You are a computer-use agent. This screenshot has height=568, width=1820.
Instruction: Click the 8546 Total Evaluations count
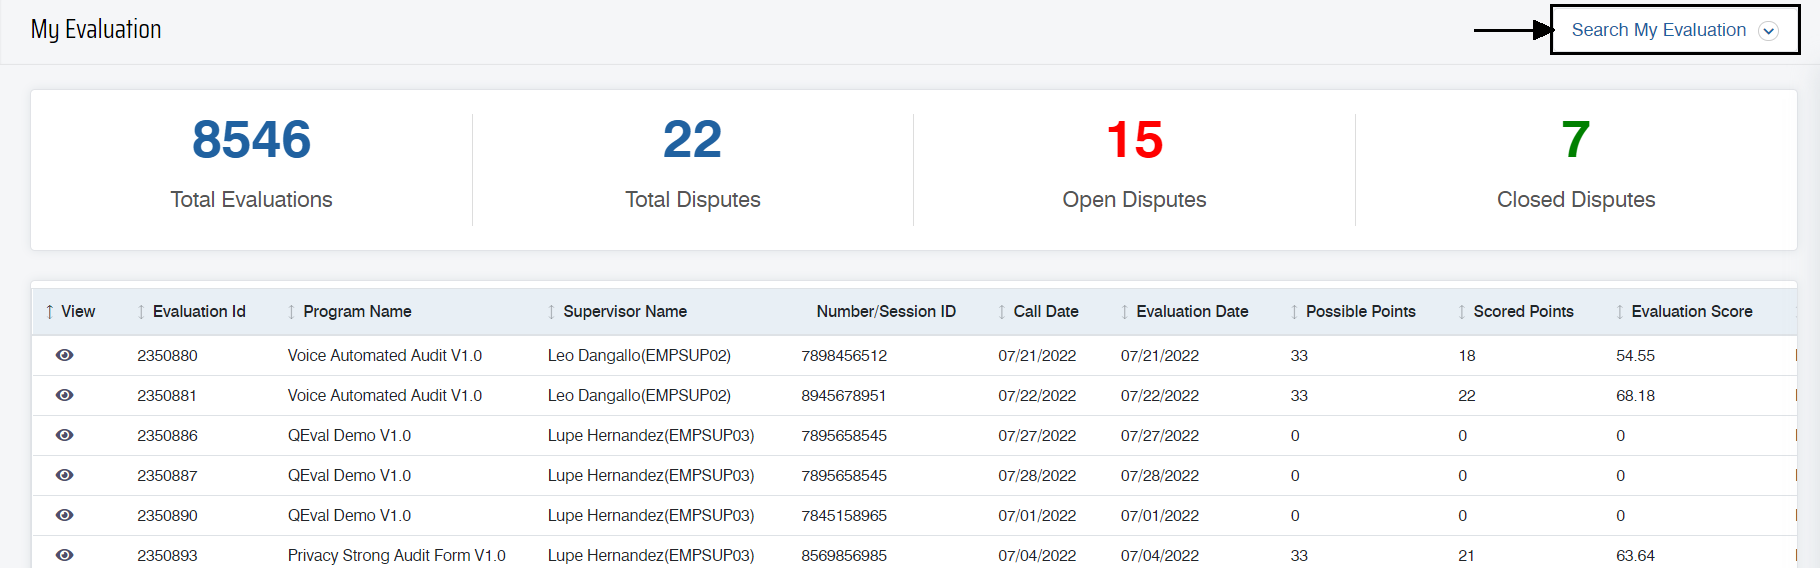coord(251,139)
